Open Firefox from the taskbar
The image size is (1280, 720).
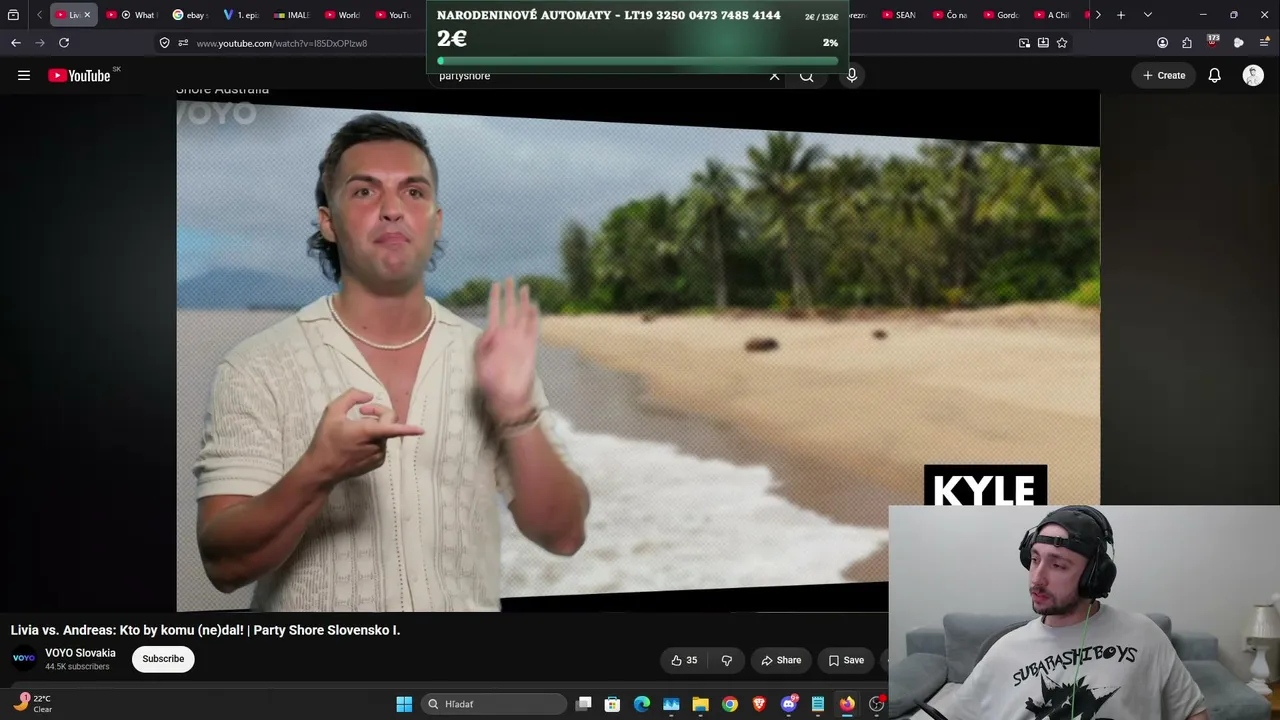(847, 704)
